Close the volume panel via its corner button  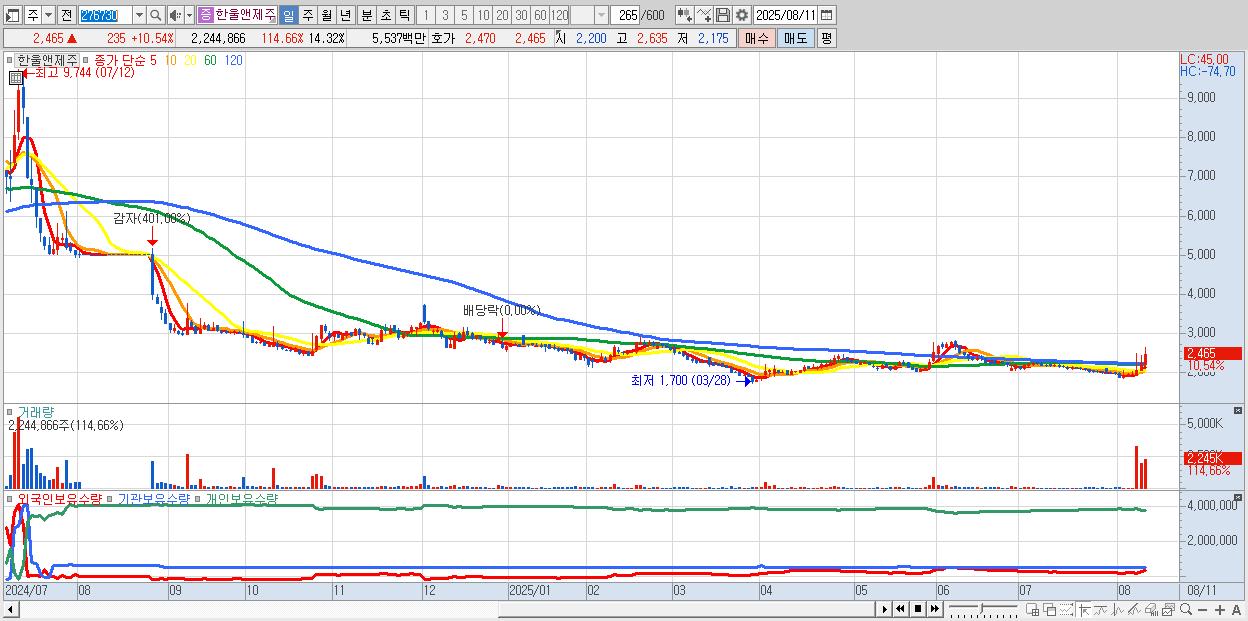pyautogui.click(x=1240, y=410)
